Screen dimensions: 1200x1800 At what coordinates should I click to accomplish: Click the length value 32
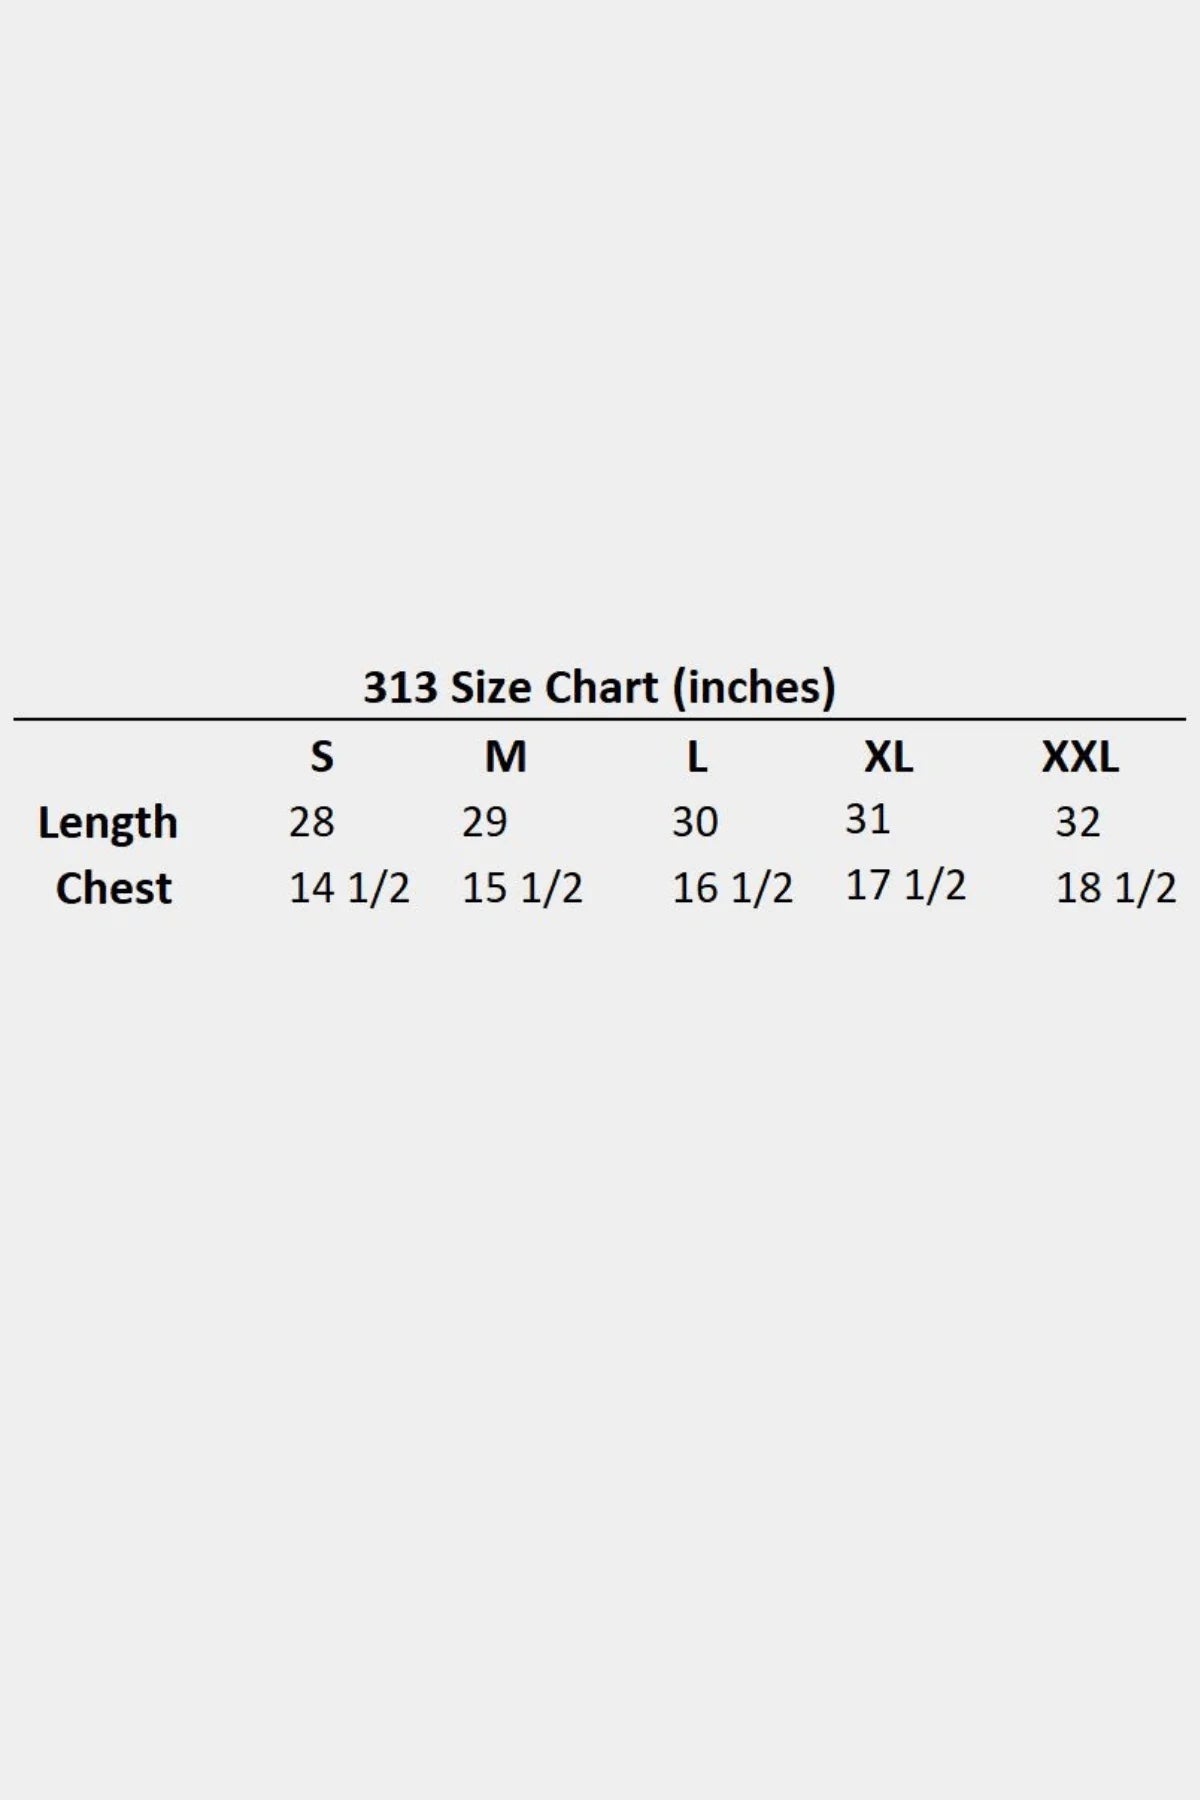click(1078, 822)
